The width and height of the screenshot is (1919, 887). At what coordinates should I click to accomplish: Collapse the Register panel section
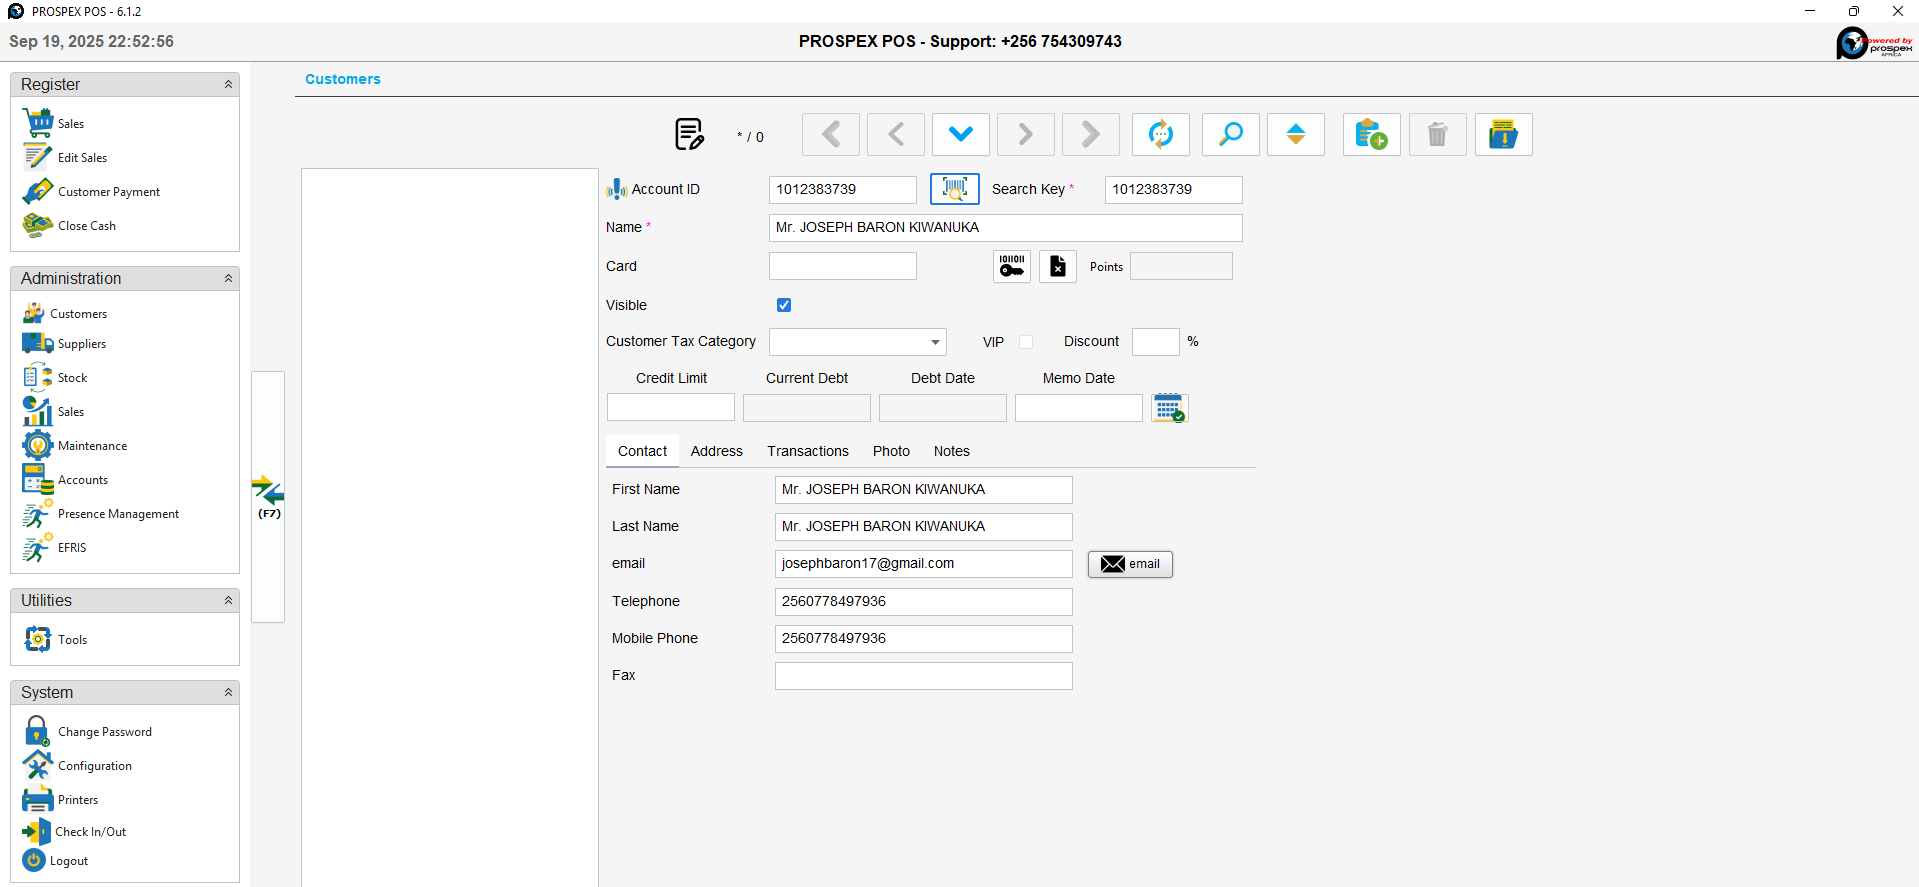[228, 85]
